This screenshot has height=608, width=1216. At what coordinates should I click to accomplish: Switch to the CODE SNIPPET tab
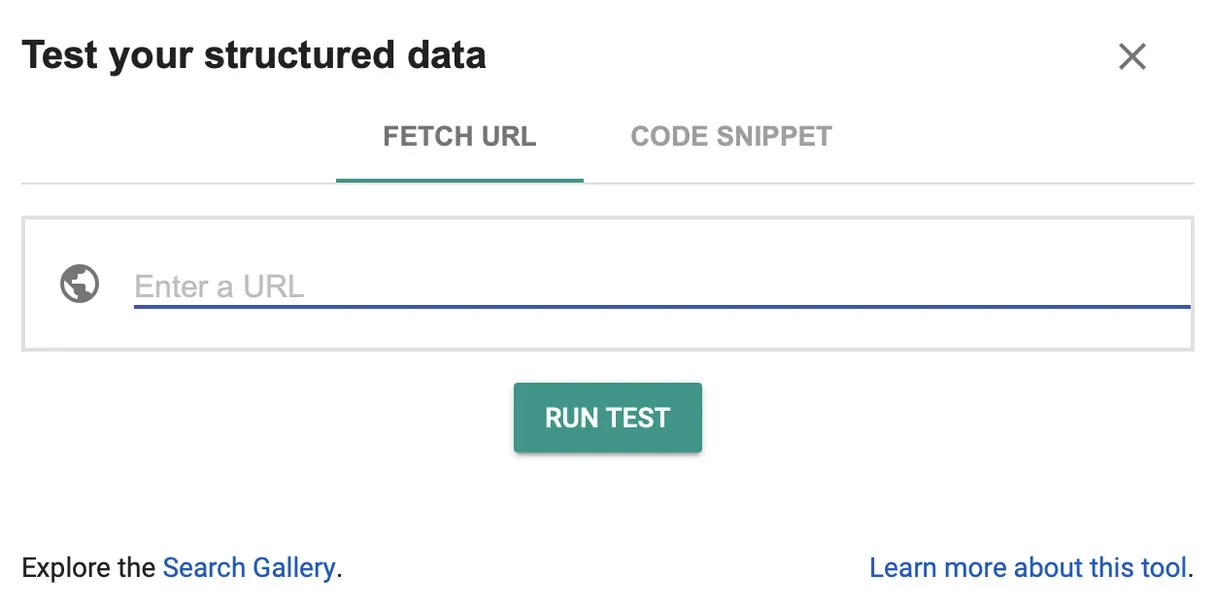(731, 137)
